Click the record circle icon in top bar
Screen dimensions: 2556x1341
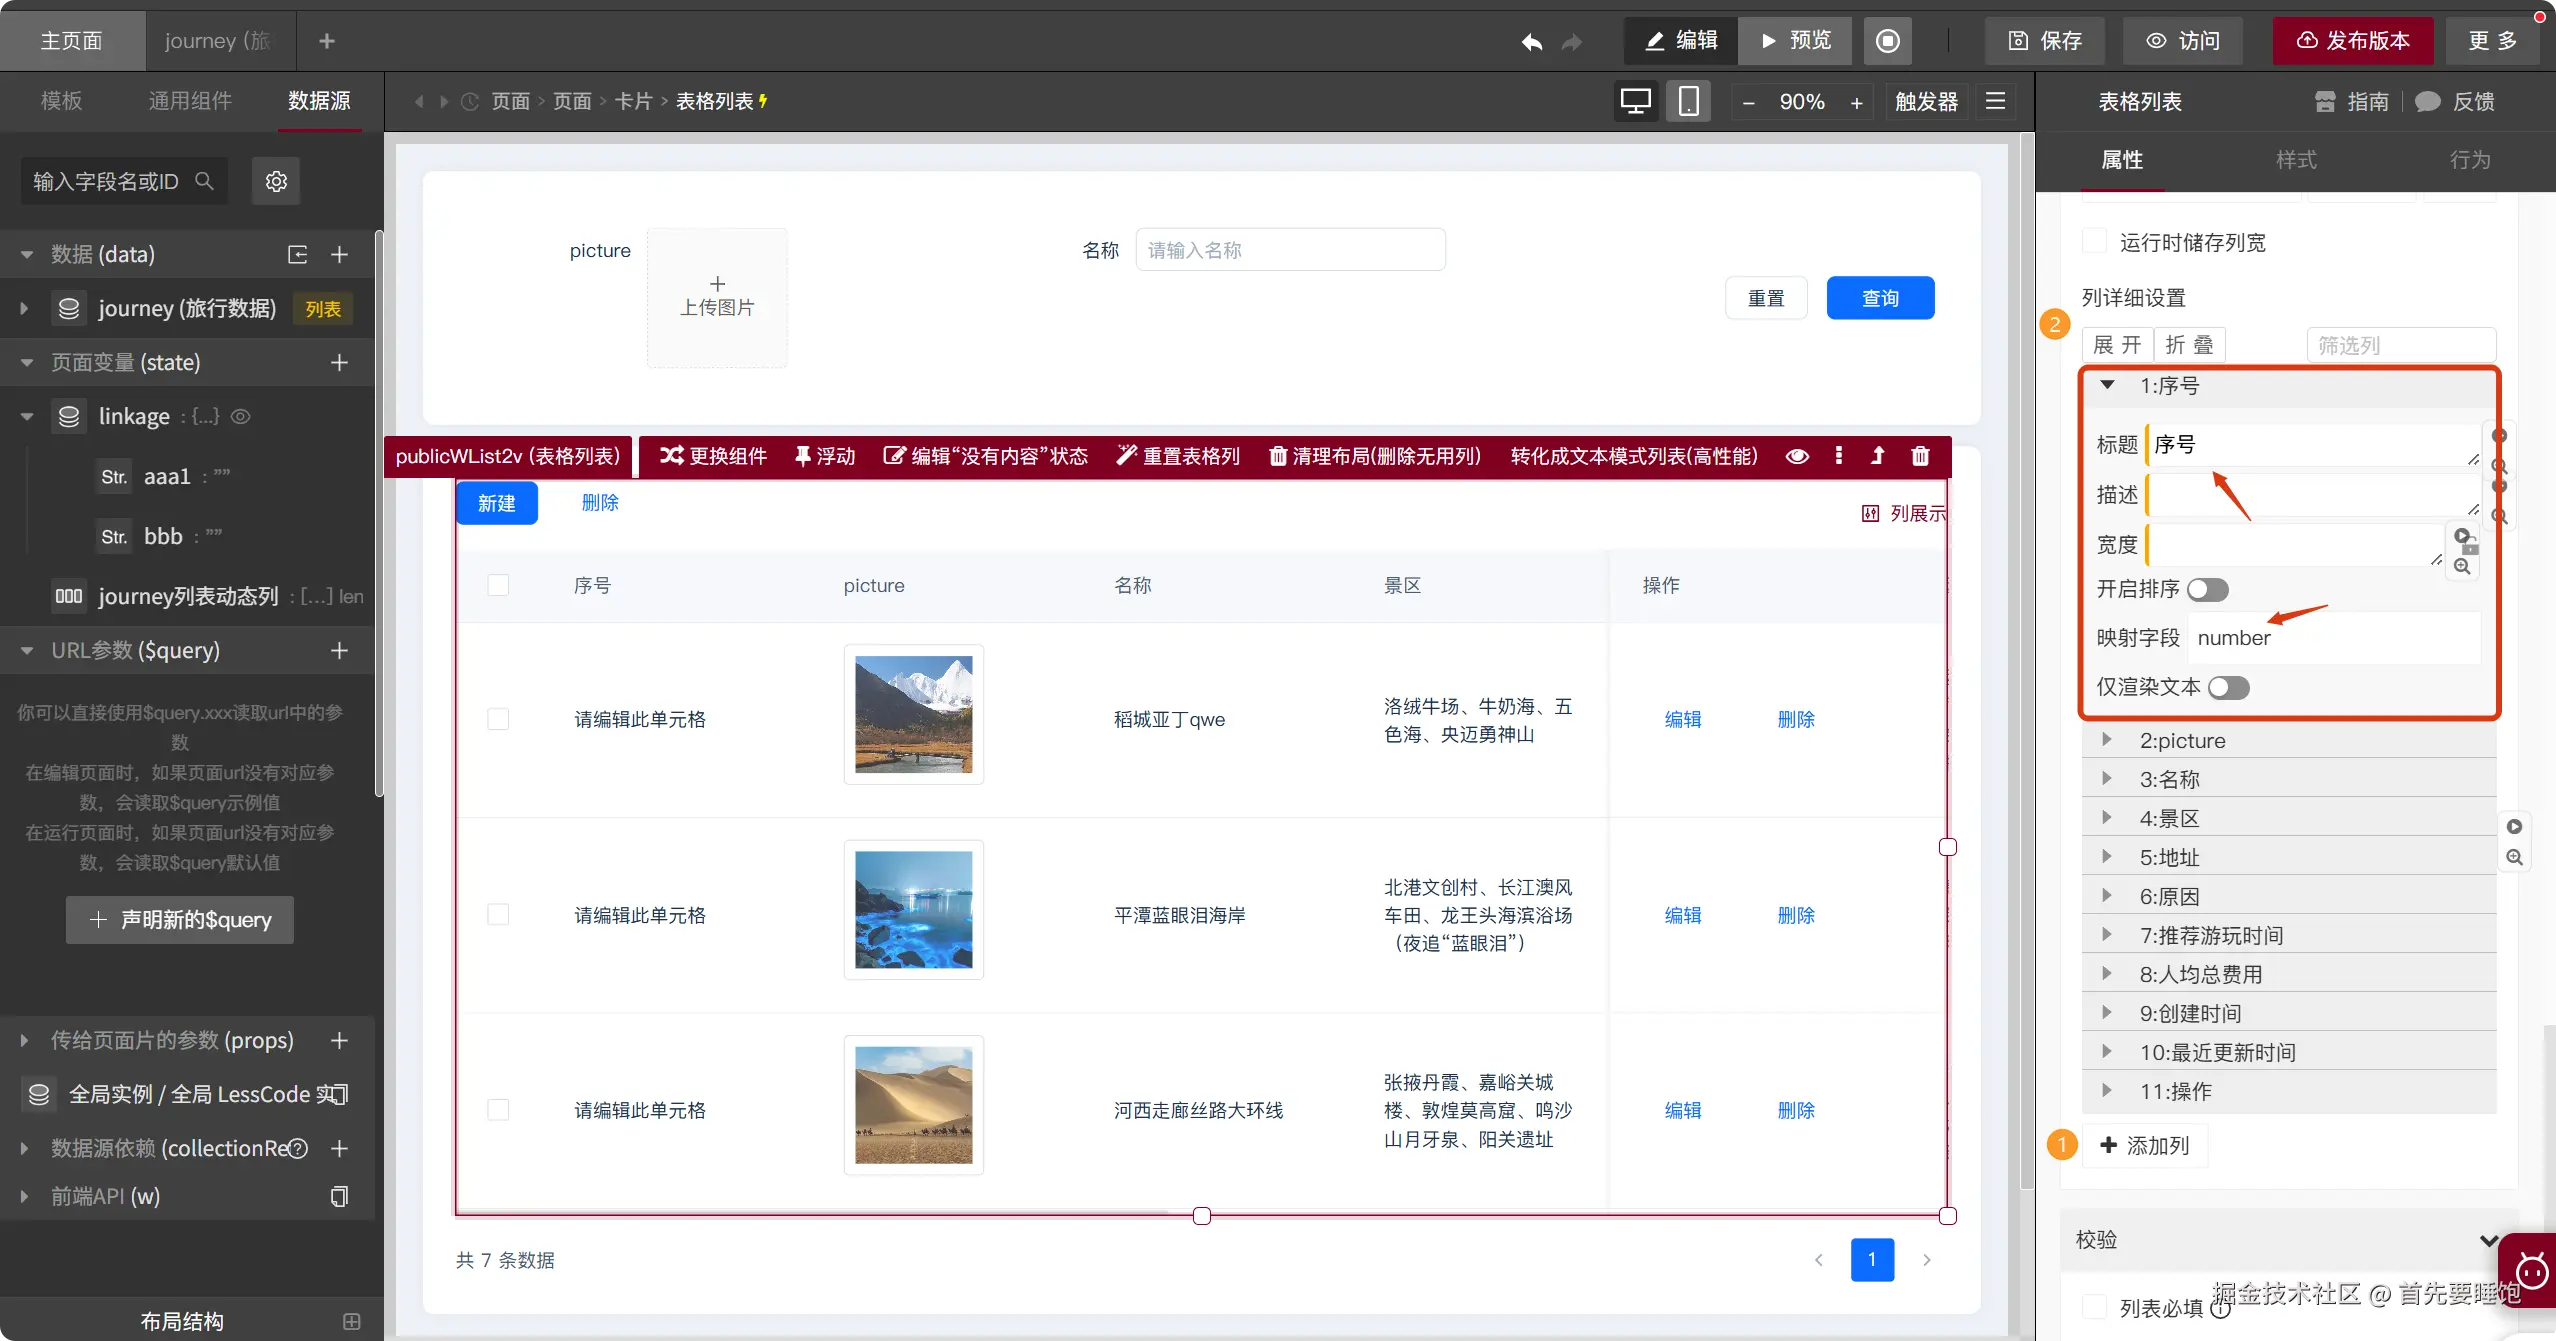tap(1887, 41)
